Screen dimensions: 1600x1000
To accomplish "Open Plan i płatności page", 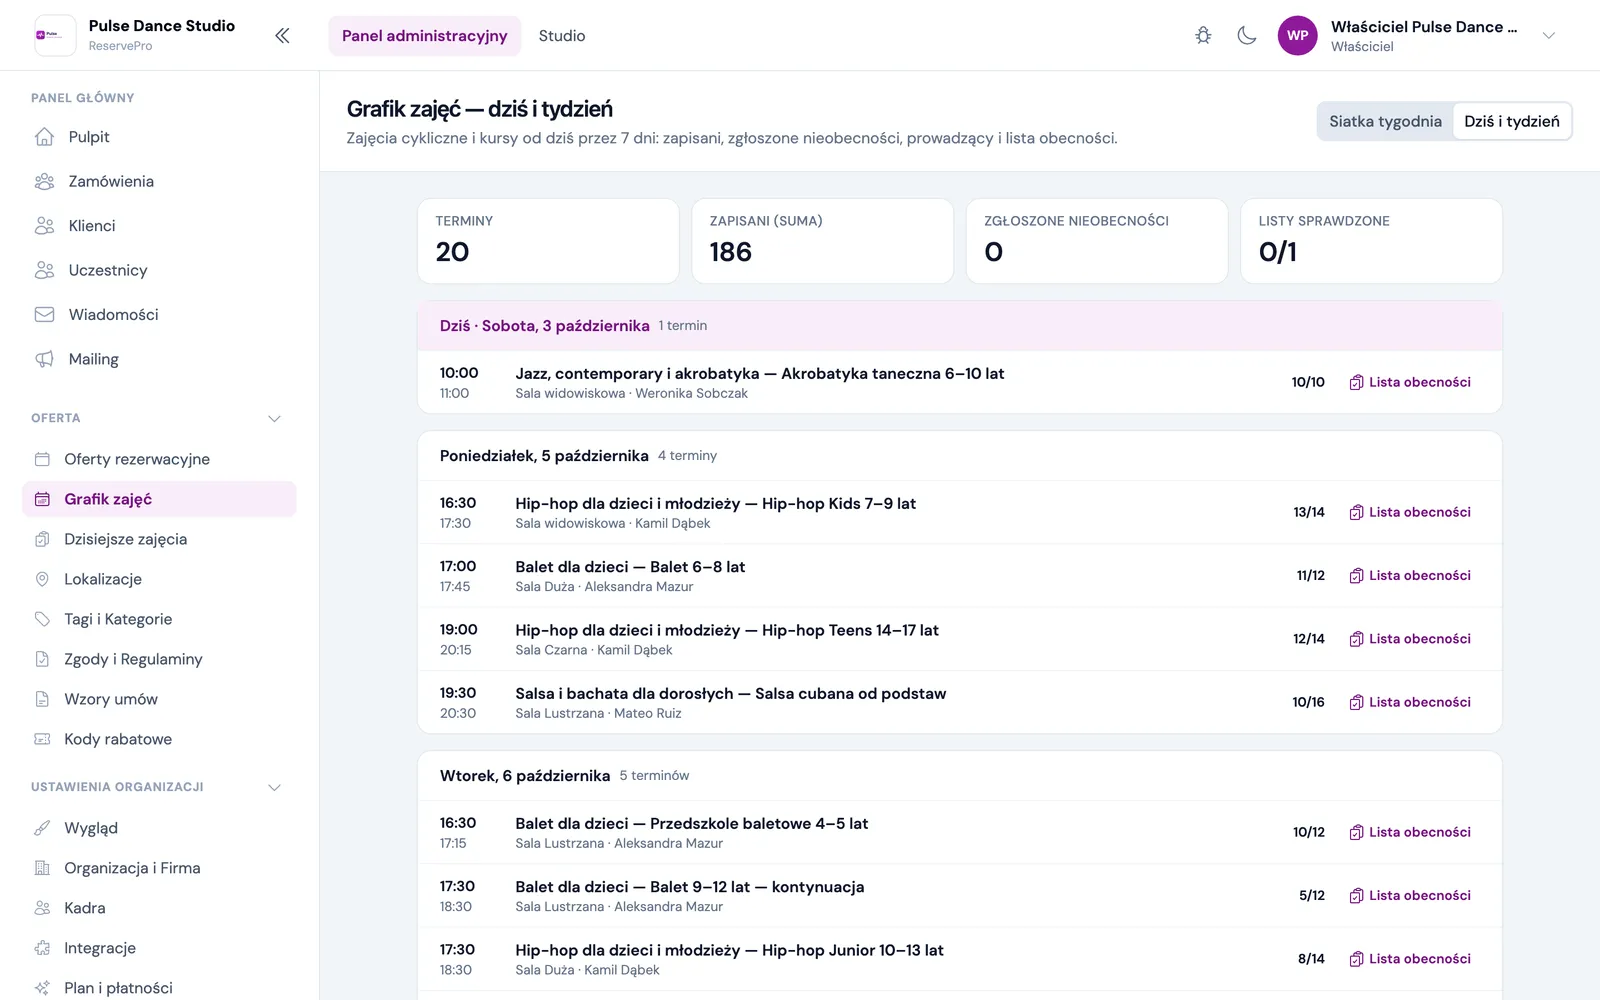I will coord(159,988).
